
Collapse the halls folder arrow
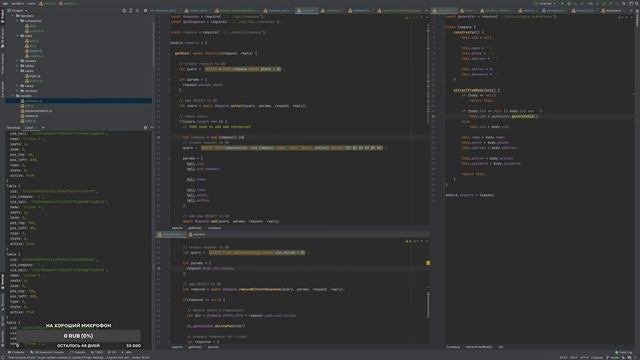pyautogui.click(x=18, y=36)
